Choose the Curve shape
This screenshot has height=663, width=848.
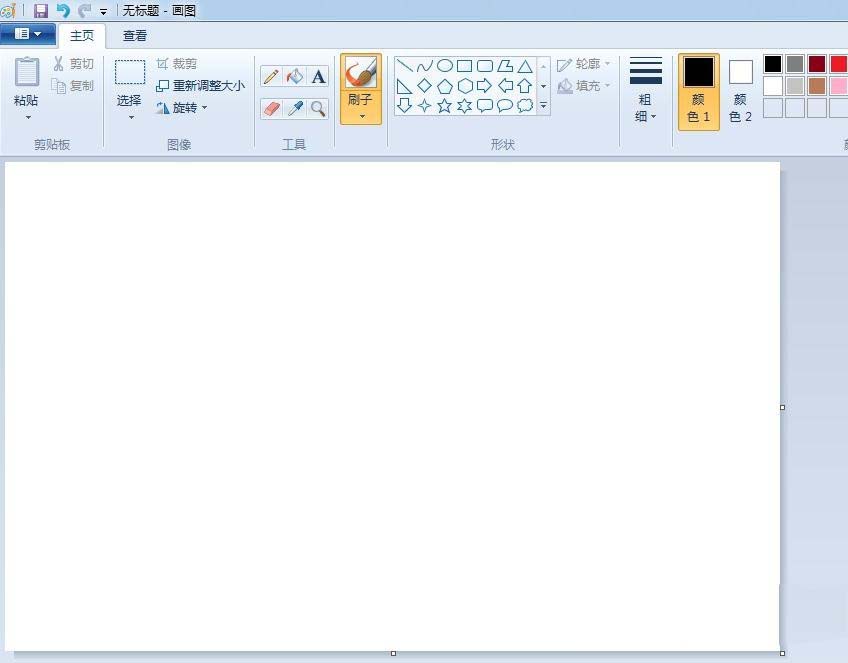tap(425, 66)
